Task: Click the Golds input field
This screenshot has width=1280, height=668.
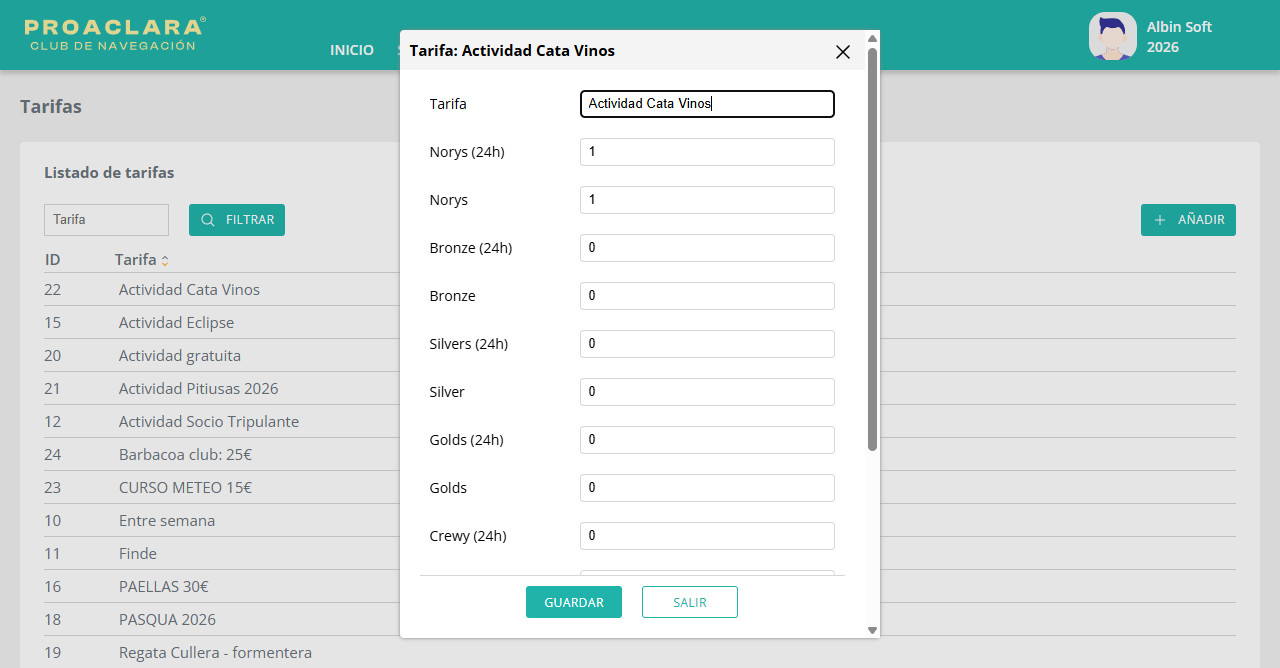Action: point(707,488)
